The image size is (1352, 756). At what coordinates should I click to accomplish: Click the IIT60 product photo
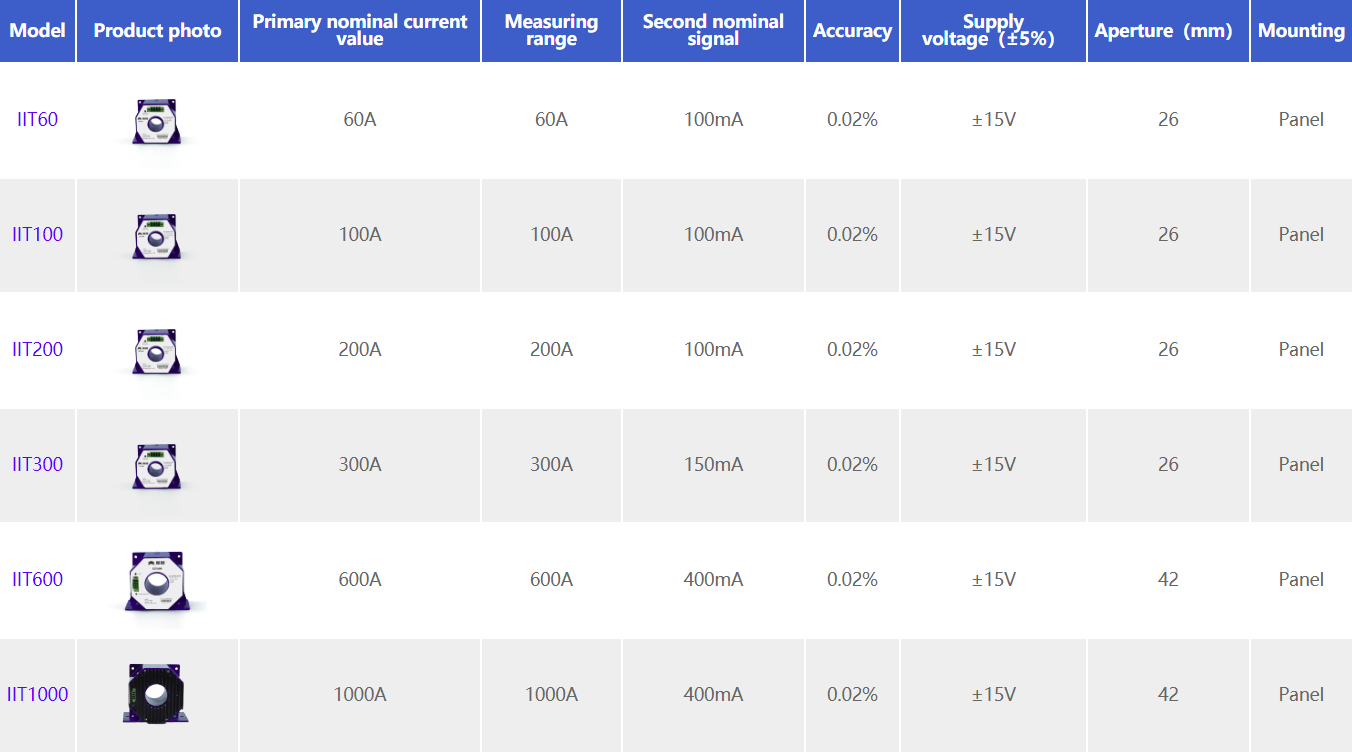tap(157, 121)
